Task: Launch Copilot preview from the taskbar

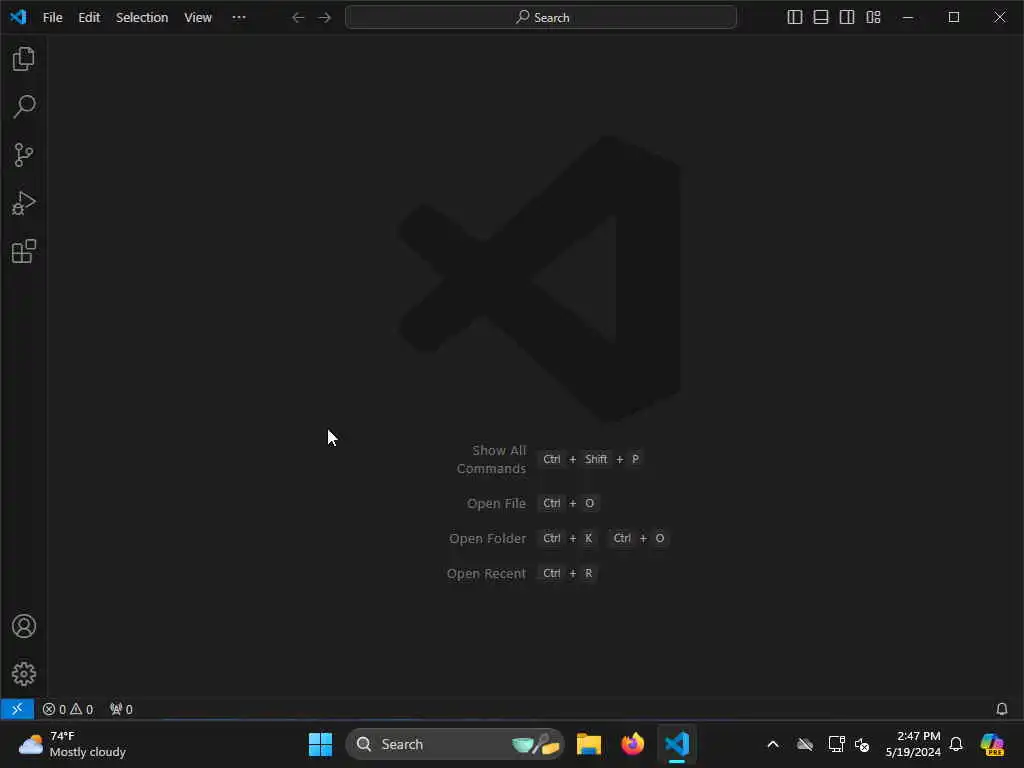Action: pos(992,744)
